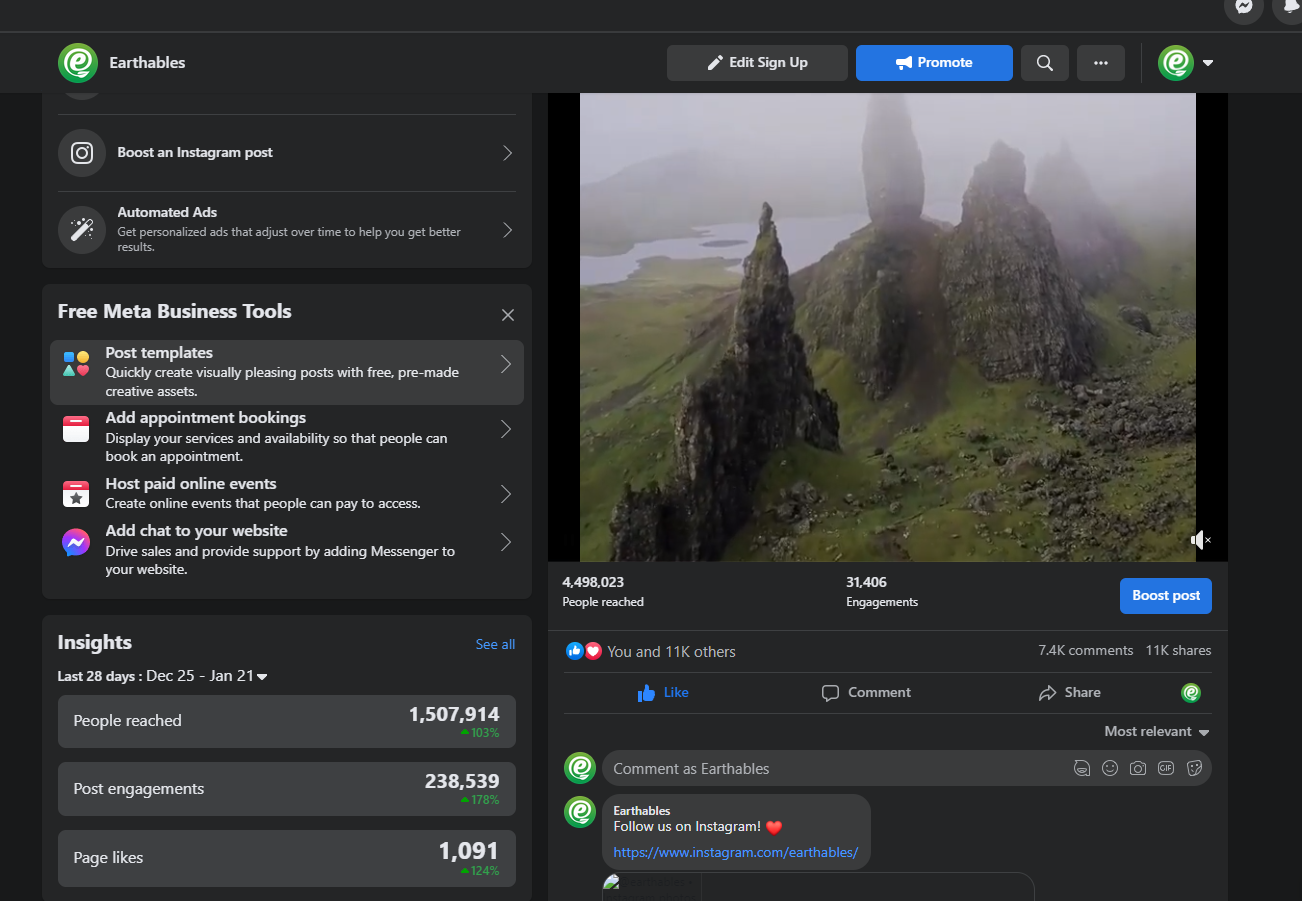
Task: Click the Instagram icon beside Boost an Instagram post
Action: (x=82, y=153)
